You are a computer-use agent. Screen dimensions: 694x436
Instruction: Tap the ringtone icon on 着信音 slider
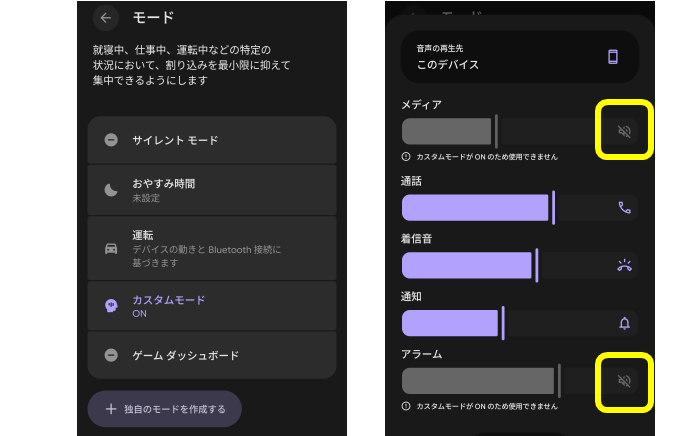tap(625, 265)
